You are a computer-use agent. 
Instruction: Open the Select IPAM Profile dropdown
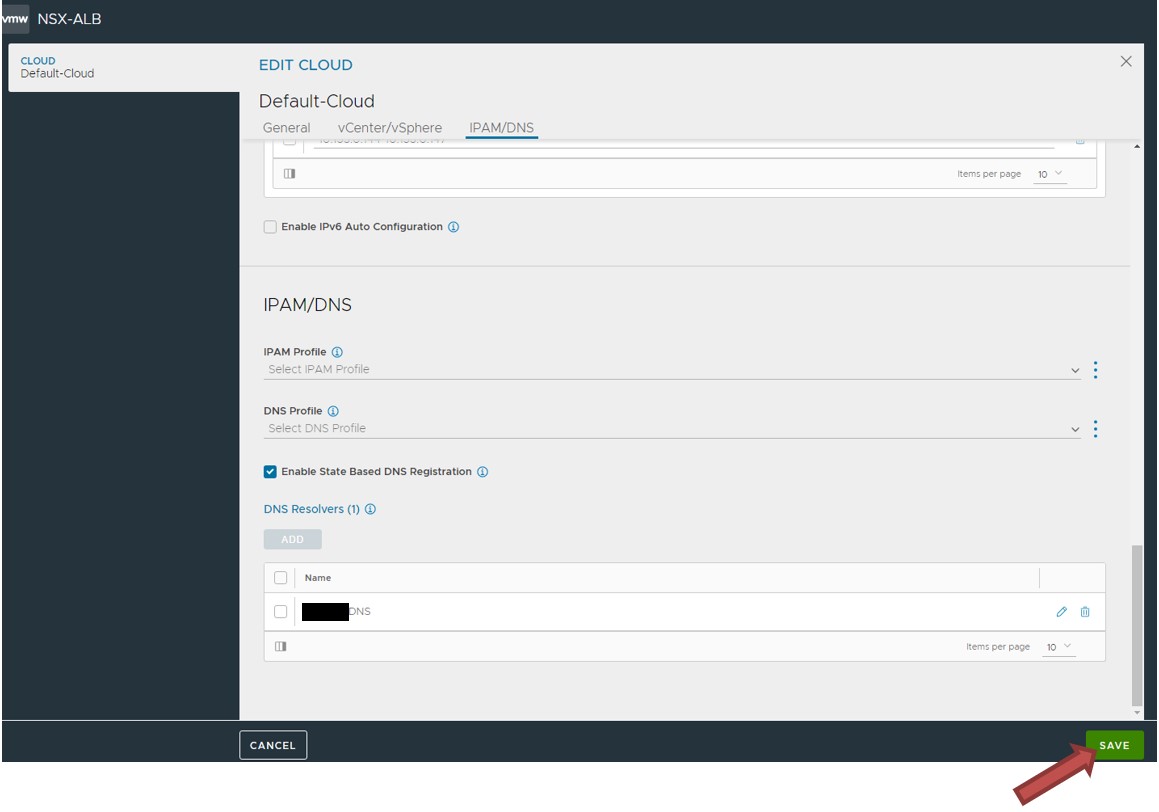[672, 369]
